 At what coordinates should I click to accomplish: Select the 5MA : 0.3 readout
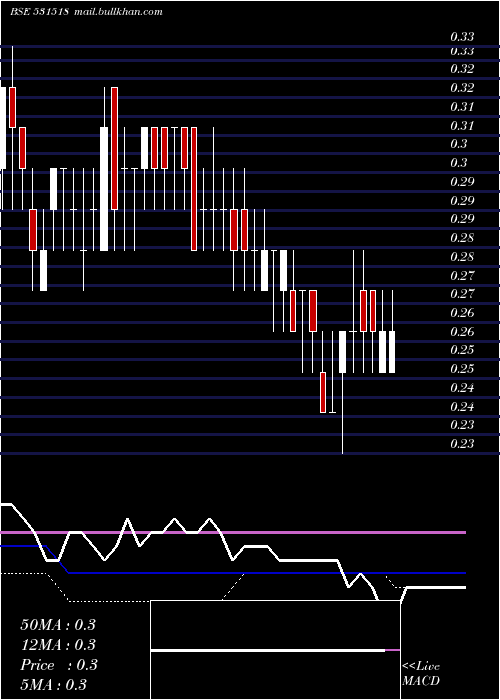tap(54, 685)
